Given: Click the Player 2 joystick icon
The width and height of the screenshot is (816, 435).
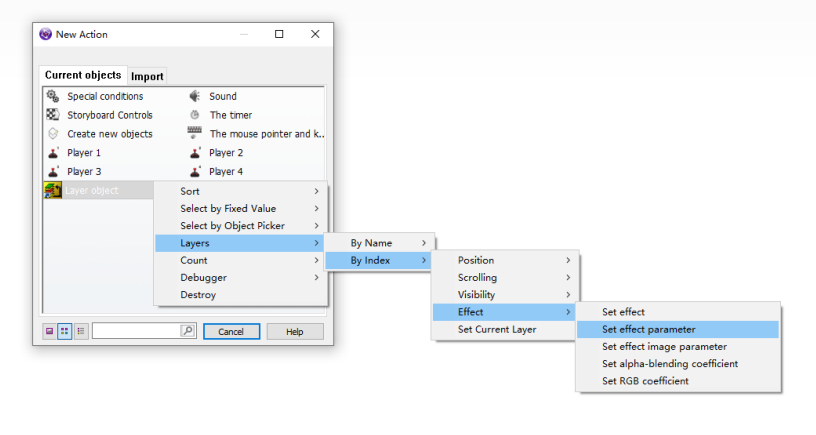Looking at the screenshot, I should coord(195,152).
